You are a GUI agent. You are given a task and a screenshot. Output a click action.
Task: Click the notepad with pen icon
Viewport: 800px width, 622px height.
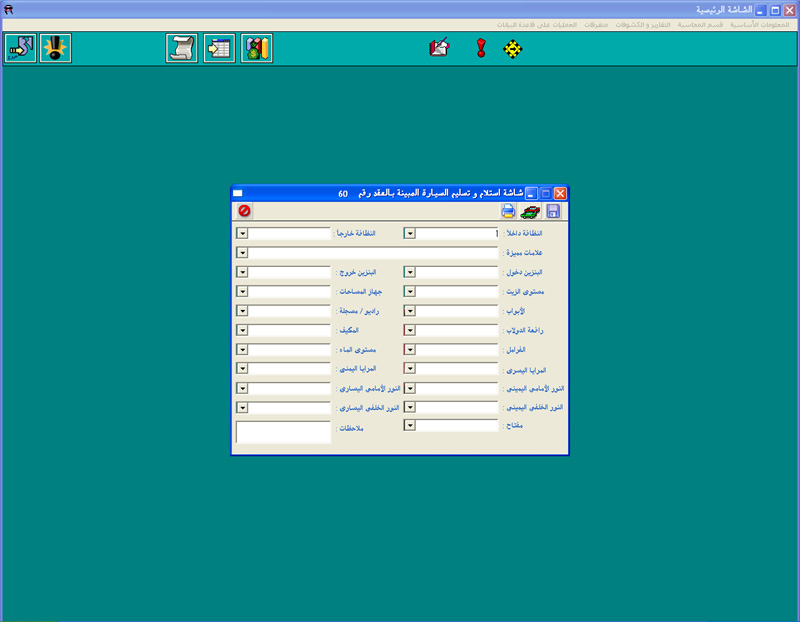[x=439, y=48]
